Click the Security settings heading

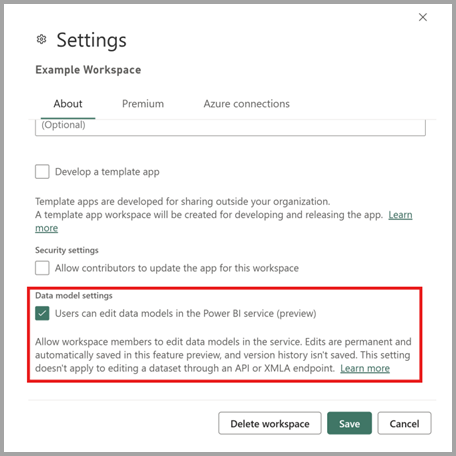(x=67, y=250)
